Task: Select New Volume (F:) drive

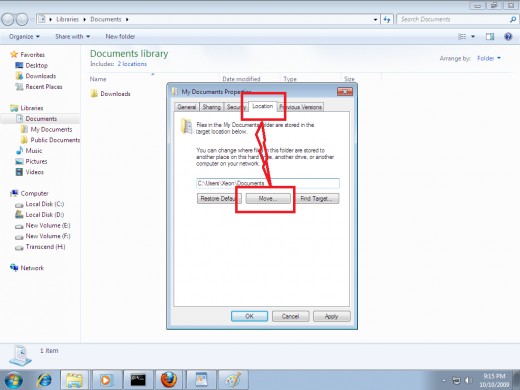Action: pyautogui.click(x=48, y=236)
